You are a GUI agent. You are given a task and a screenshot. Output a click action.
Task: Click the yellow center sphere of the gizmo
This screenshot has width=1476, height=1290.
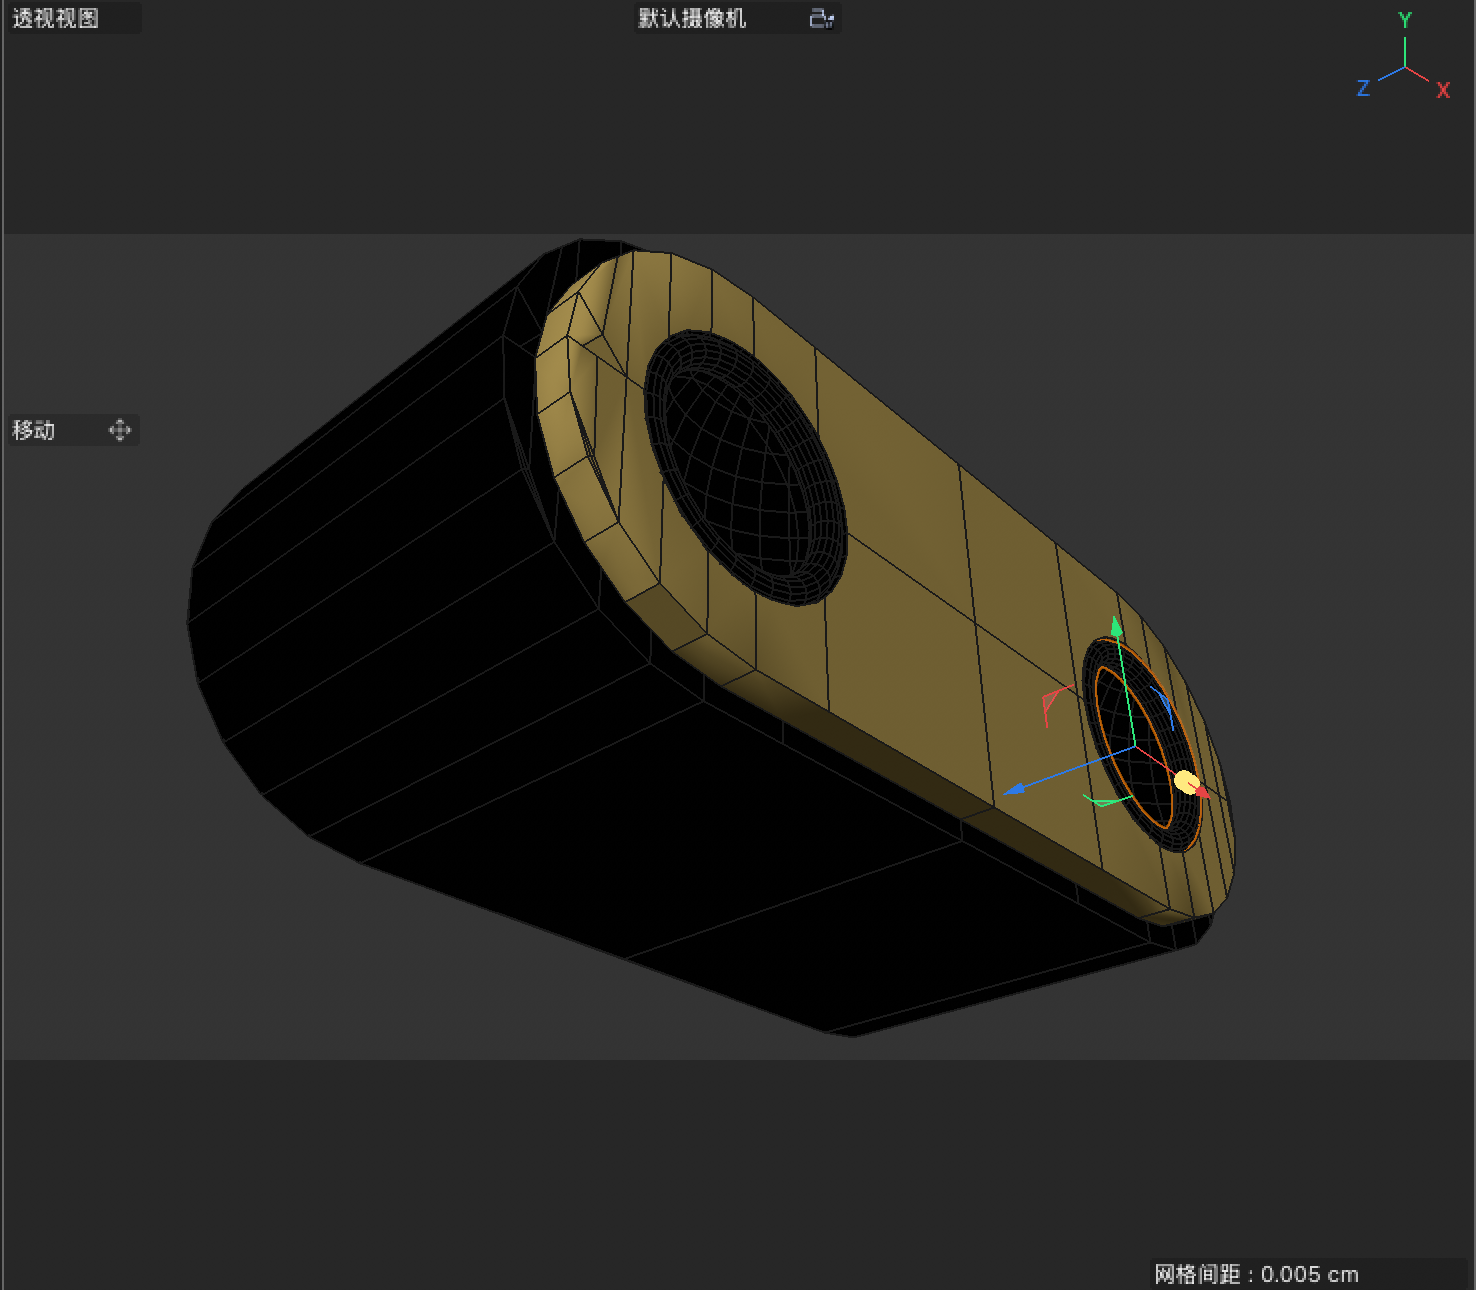[x=1186, y=781]
